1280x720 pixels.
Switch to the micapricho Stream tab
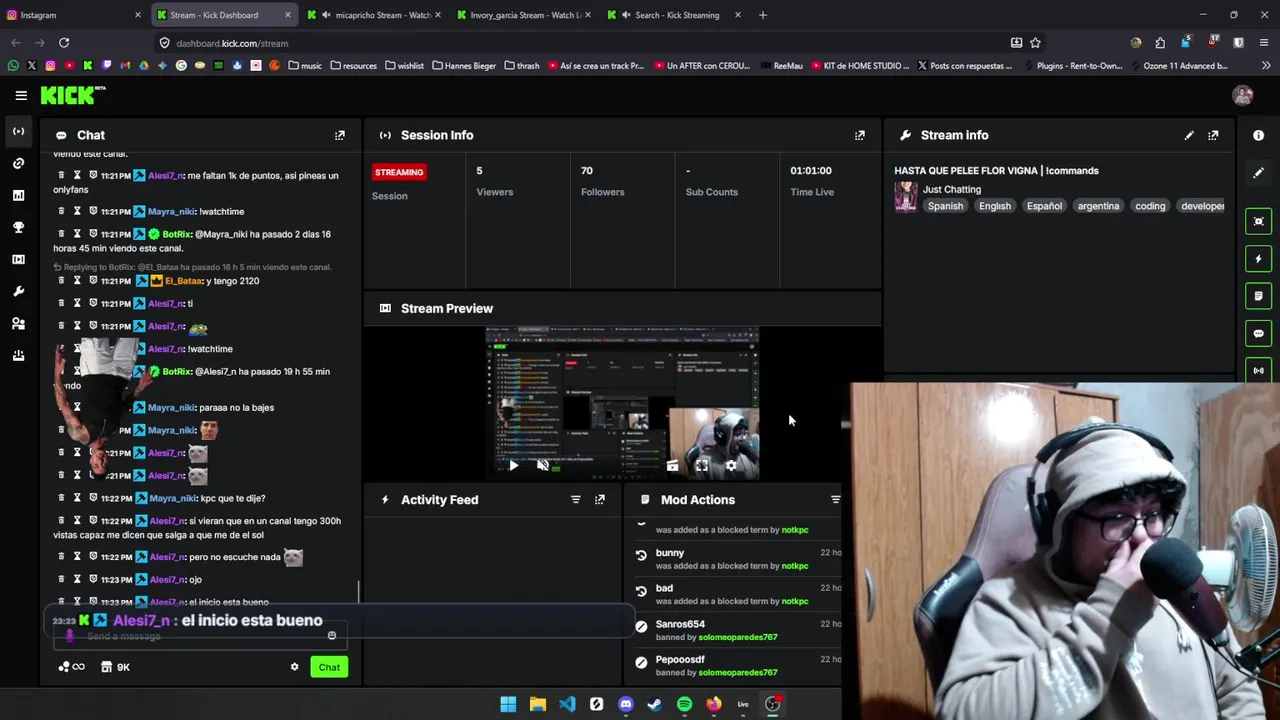point(376,15)
